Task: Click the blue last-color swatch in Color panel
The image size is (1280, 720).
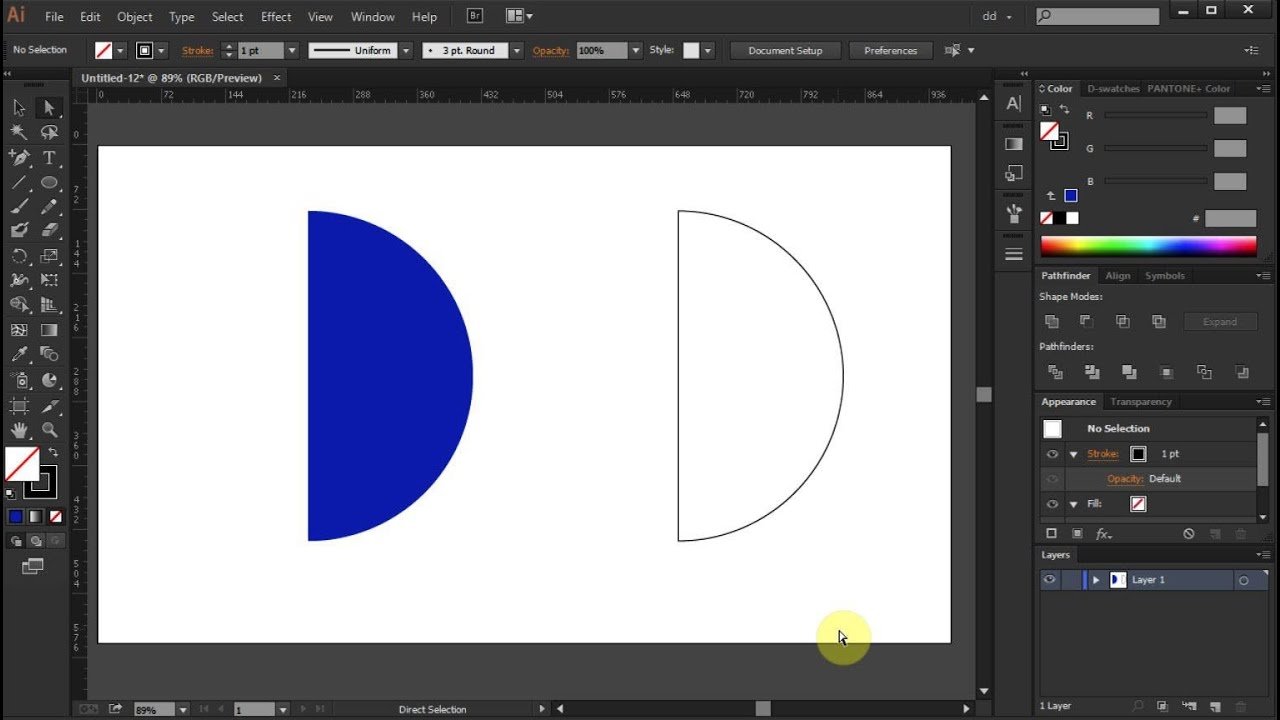Action: [x=1071, y=196]
